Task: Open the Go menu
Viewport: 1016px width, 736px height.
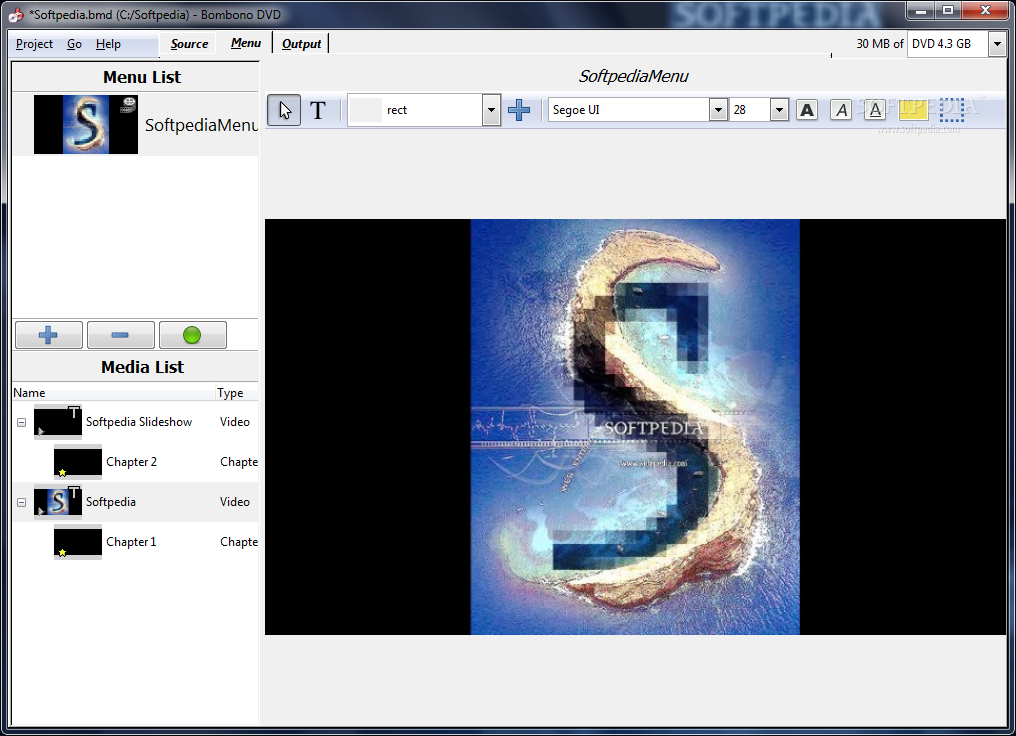Action: [75, 44]
